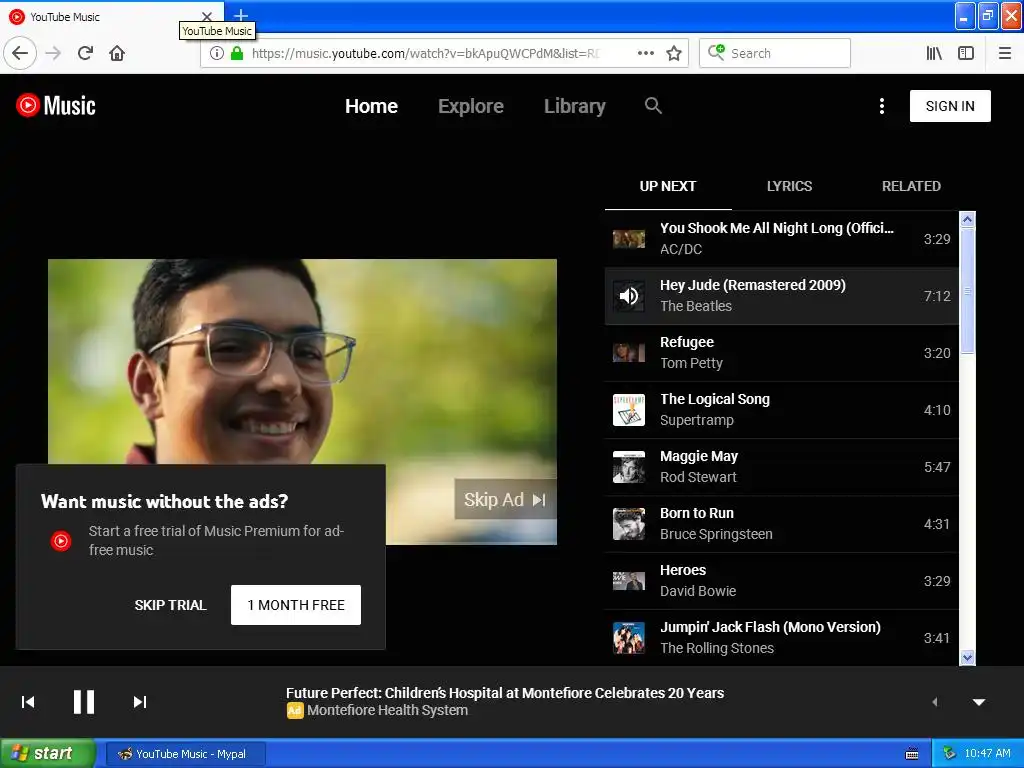
Task: Click the system tray shield icon
Action: coord(950,754)
